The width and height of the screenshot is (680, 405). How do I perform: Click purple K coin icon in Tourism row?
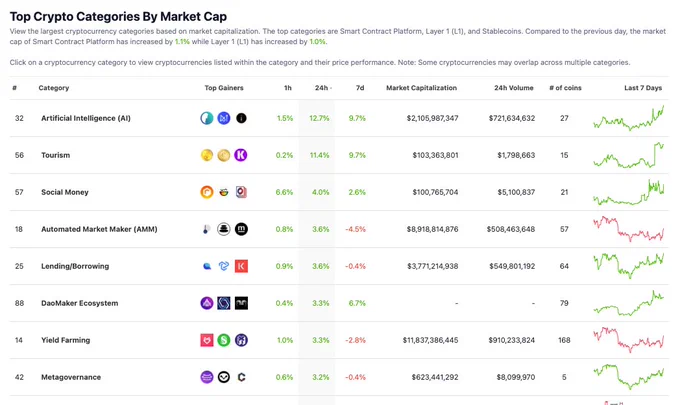pos(241,155)
